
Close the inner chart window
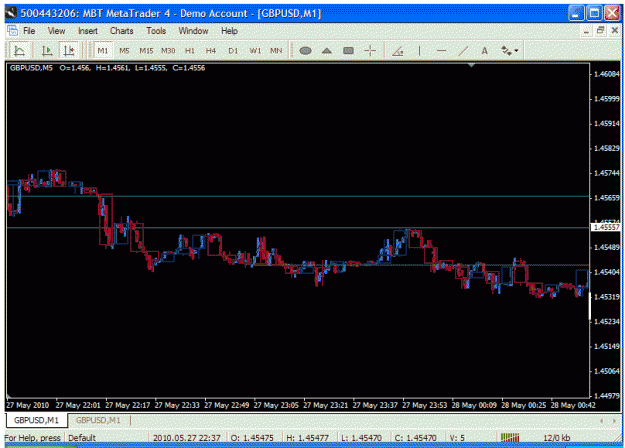coord(615,30)
